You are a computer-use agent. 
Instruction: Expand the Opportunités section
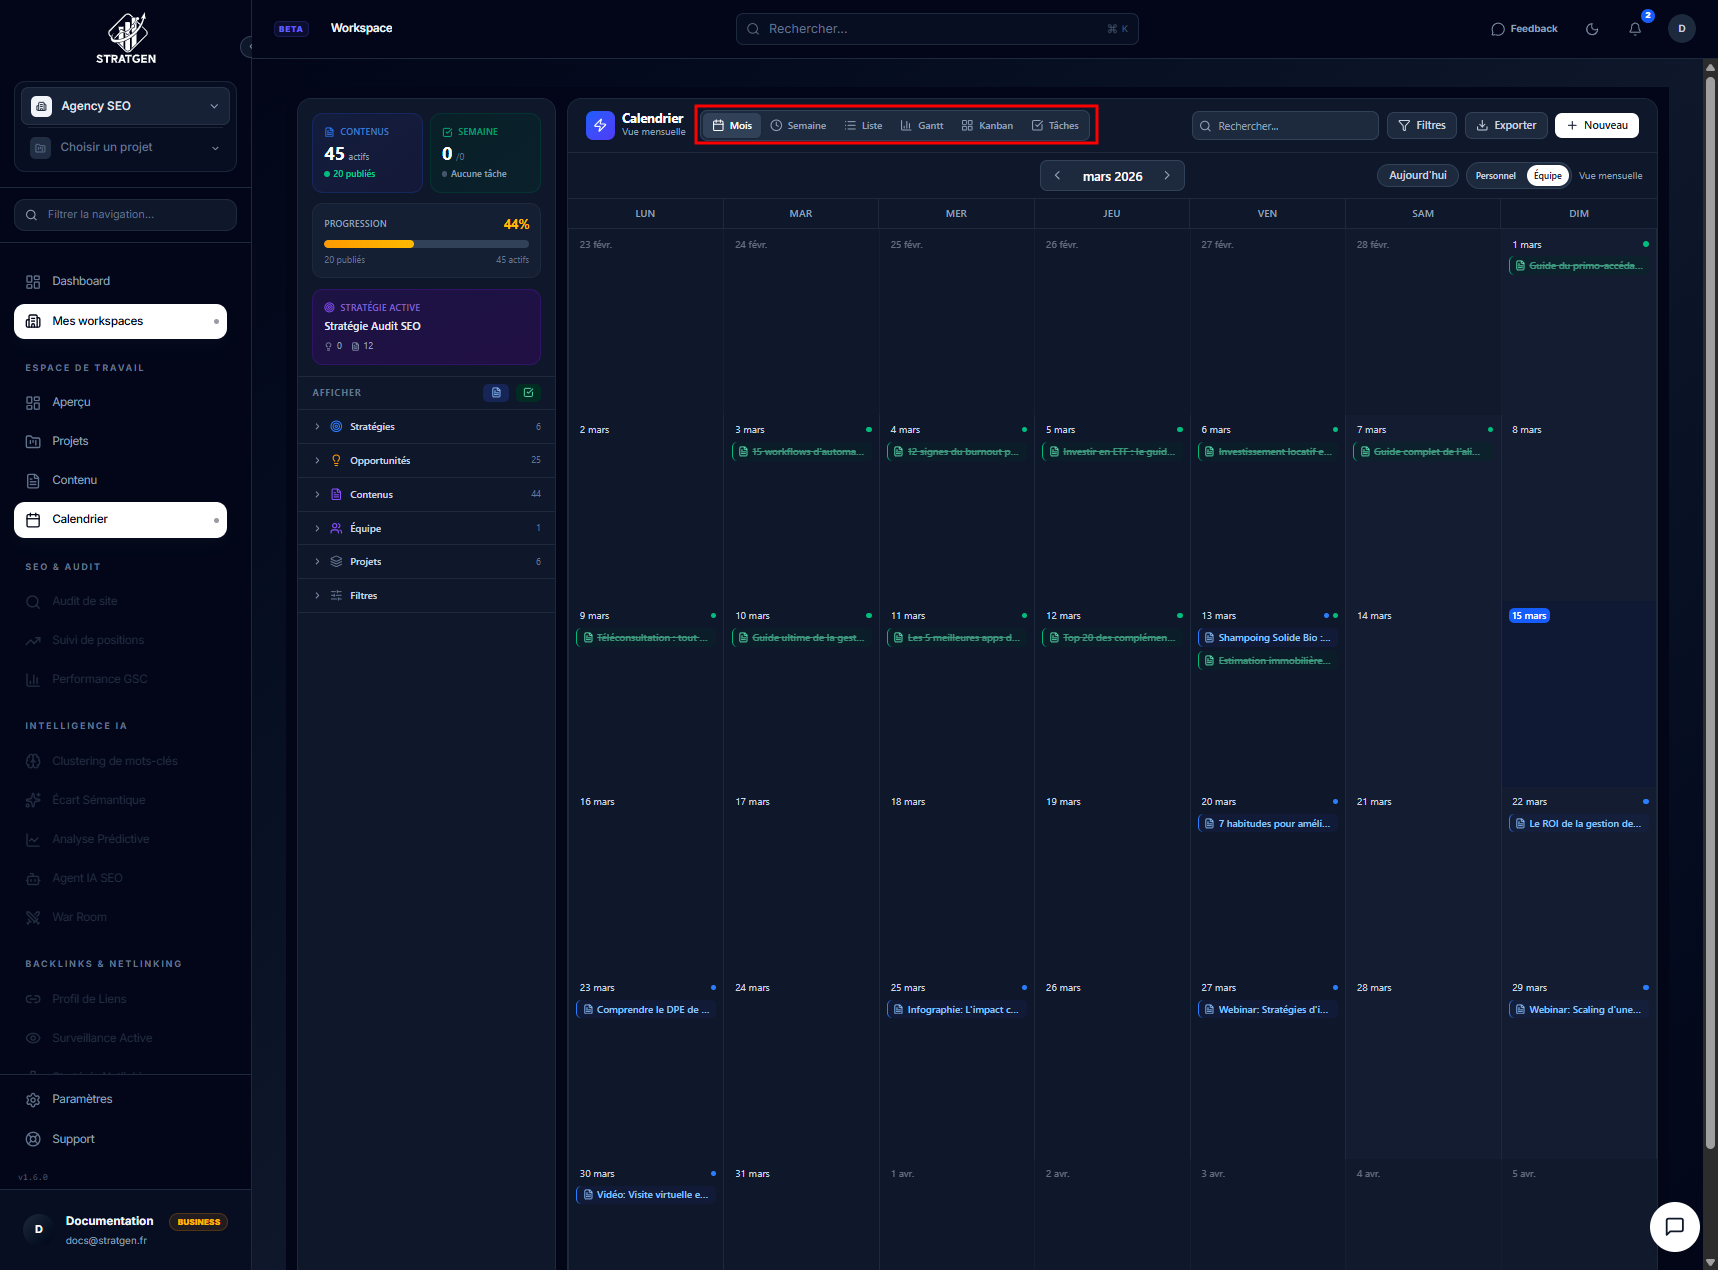316,460
